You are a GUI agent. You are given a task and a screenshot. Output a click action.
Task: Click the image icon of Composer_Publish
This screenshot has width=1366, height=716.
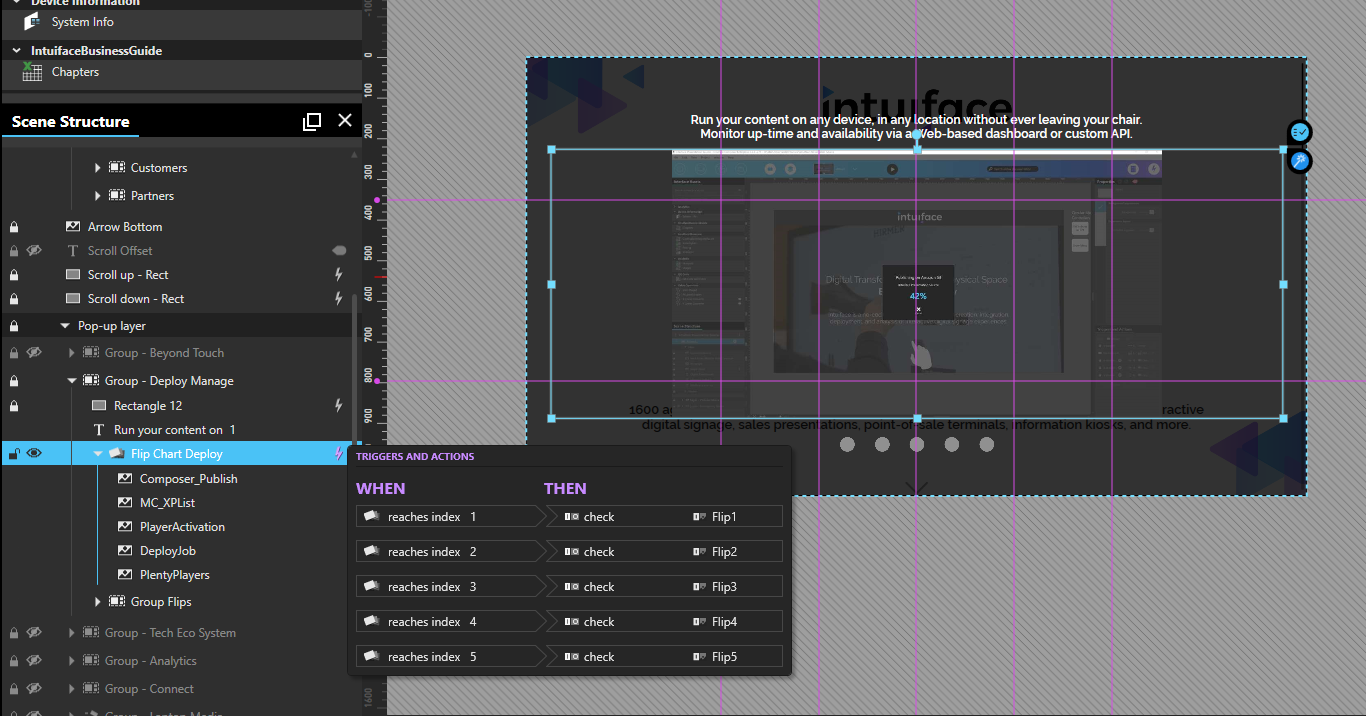[125, 478]
